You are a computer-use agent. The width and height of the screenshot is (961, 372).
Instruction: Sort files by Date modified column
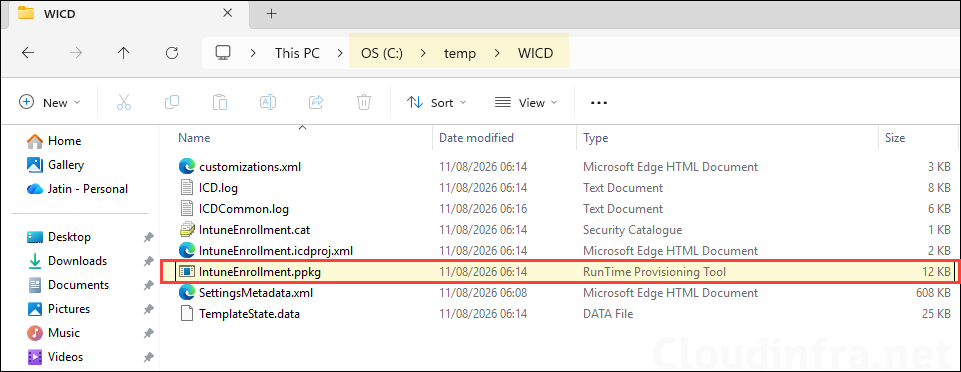point(476,138)
